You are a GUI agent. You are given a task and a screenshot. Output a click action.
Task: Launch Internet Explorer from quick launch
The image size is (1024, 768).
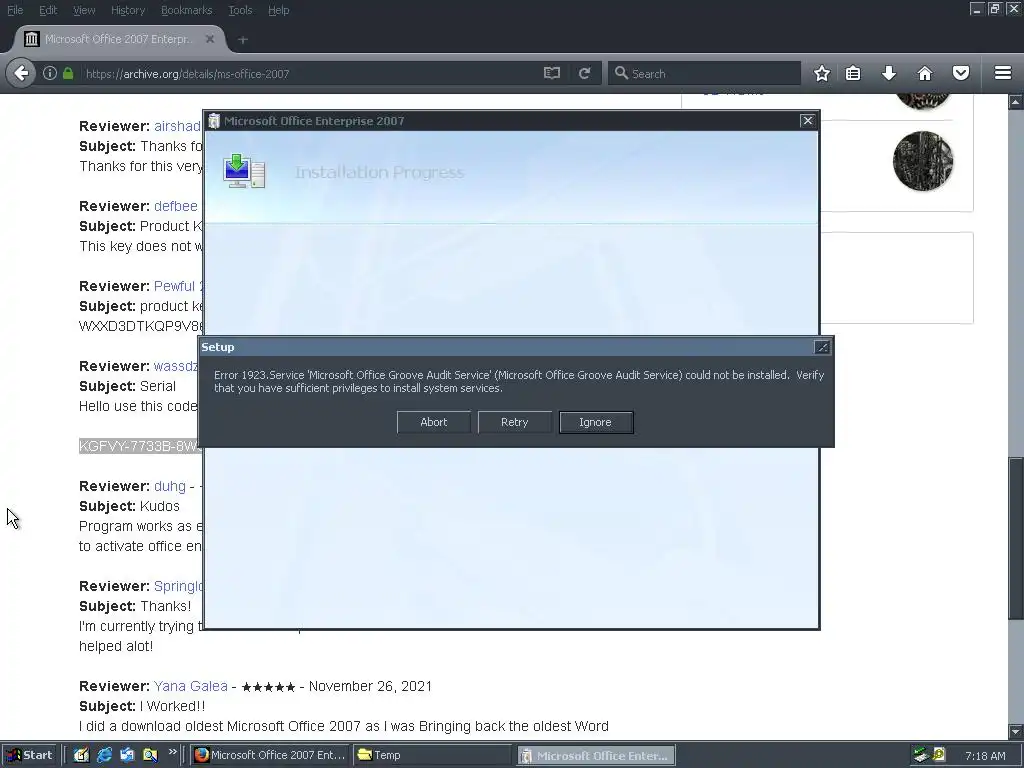[x=104, y=755]
